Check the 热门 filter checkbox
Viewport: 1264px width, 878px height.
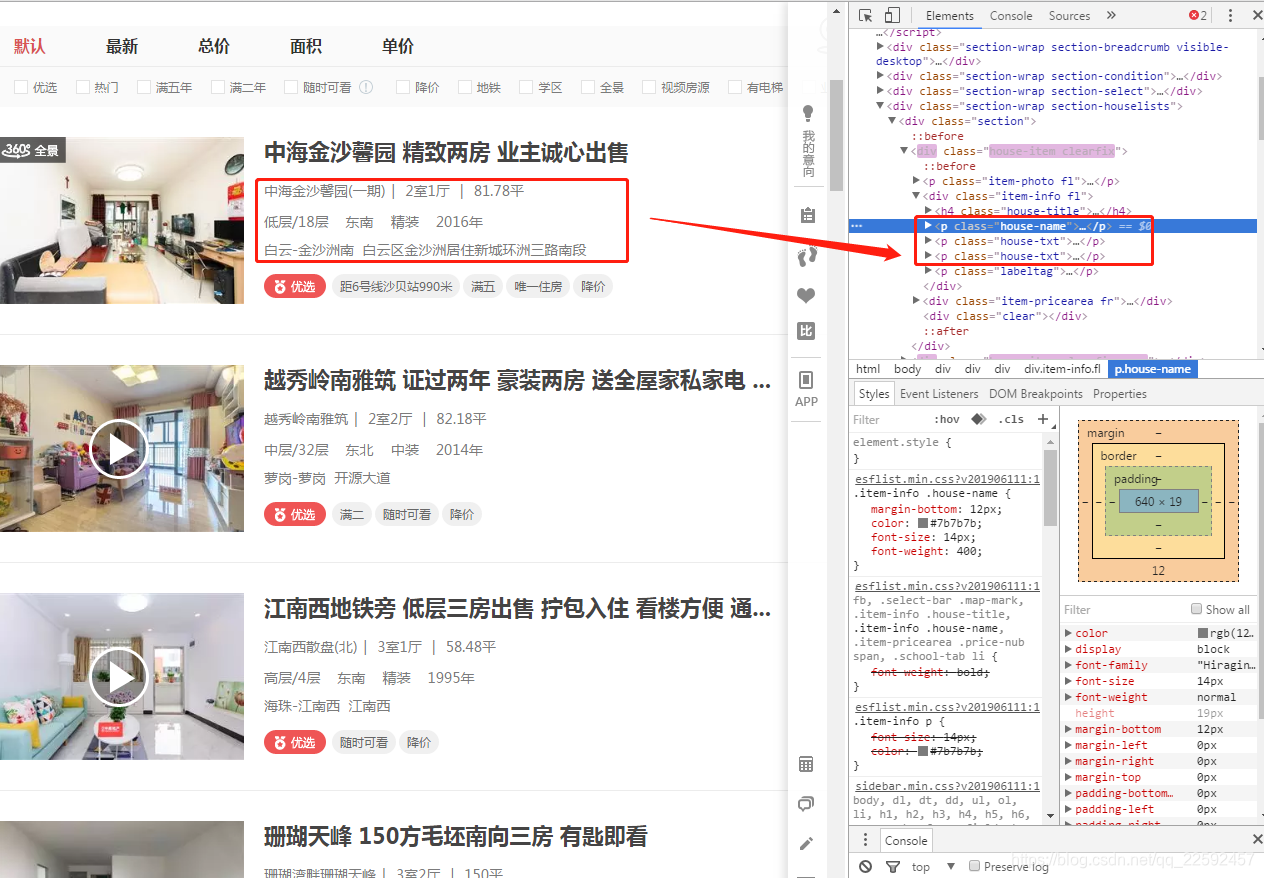coord(83,87)
